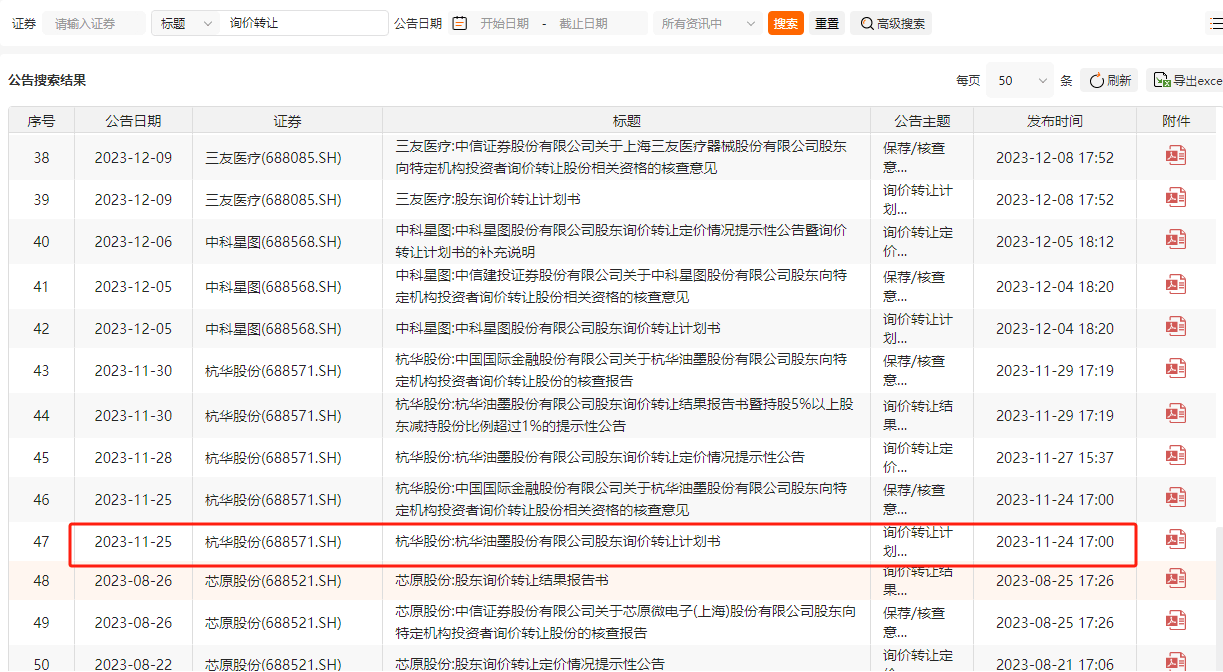The height and width of the screenshot is (672, 1223).
Task: Click the 发布时间 column header
Action: coord(1055,121)
